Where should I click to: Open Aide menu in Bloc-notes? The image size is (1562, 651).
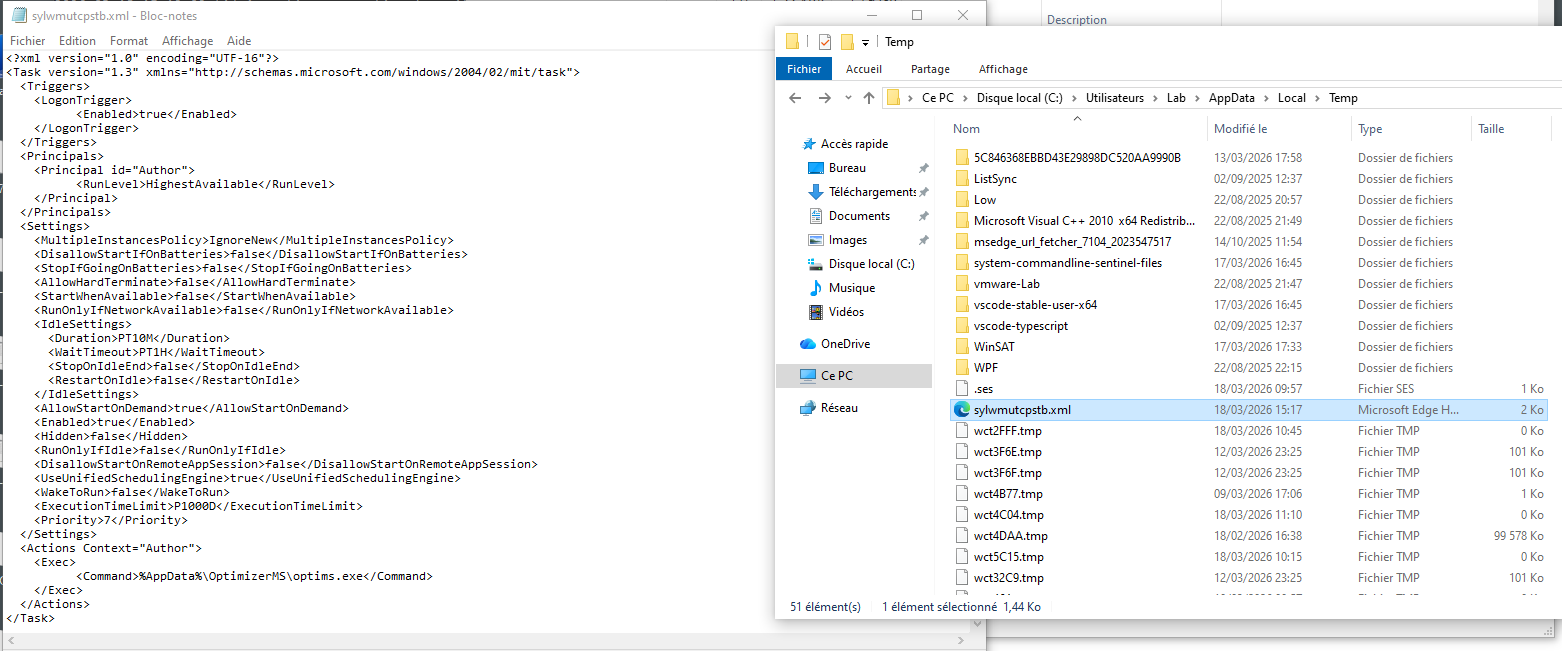[239, 41]
